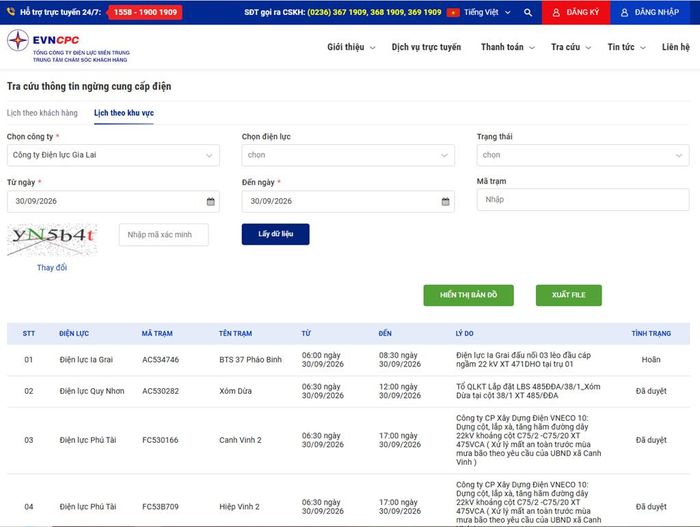Switch to Lịch theo khách hàng tab
This screenshot has height=527, width=700.
point(42,113)
